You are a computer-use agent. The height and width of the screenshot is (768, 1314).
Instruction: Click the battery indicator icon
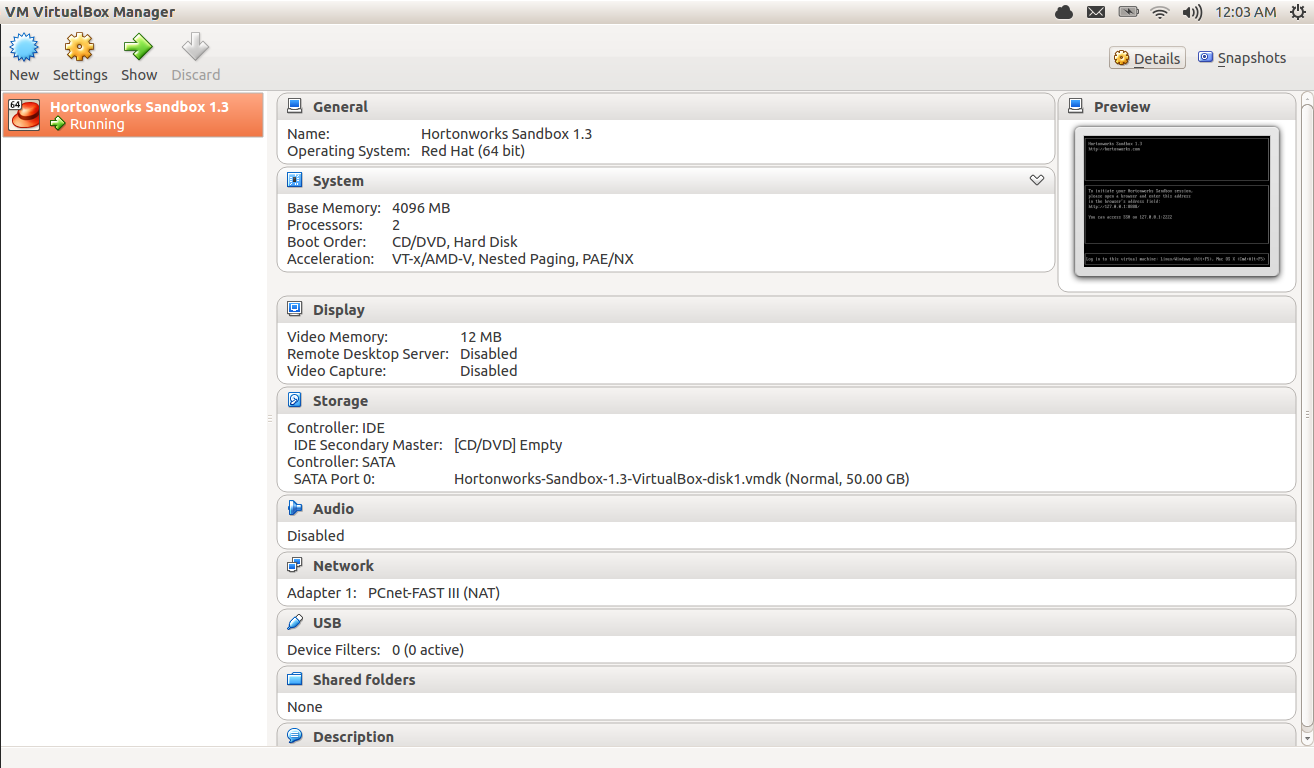click(x=1128, y=12)
